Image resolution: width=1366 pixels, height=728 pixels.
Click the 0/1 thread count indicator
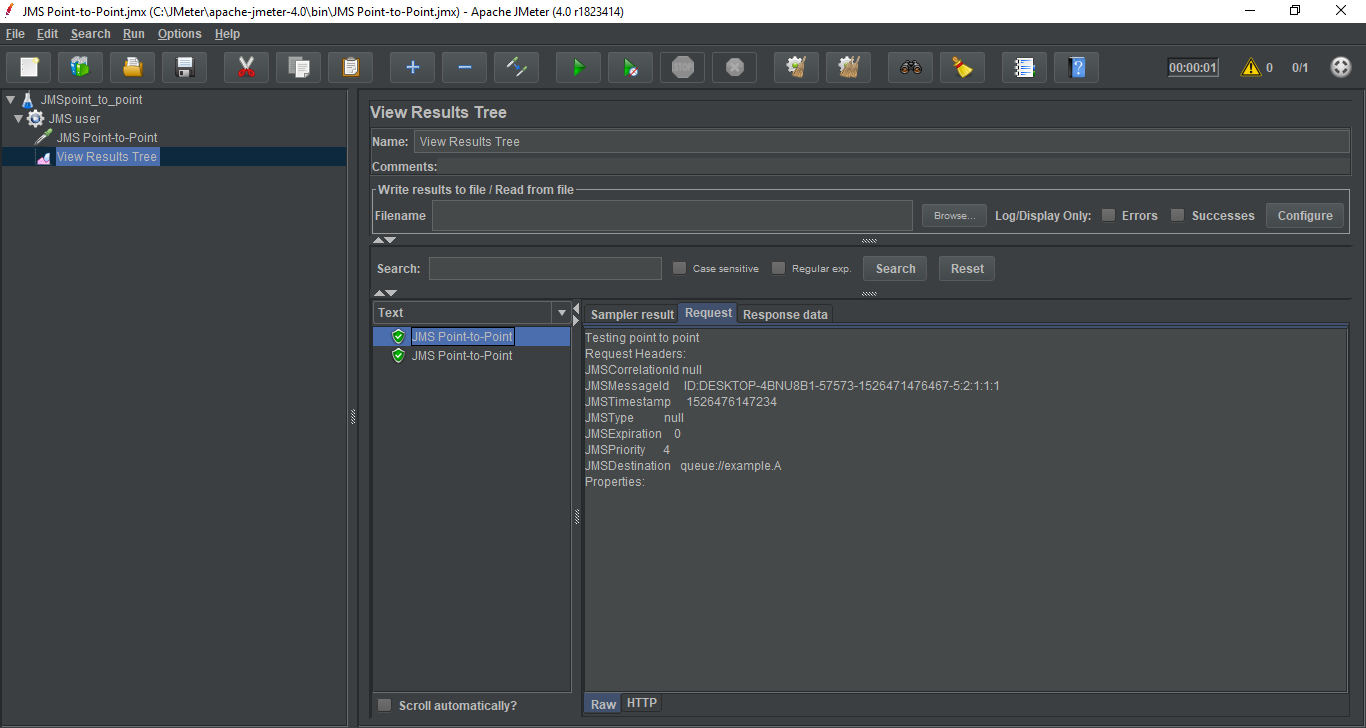click(x=1300, y=67)
